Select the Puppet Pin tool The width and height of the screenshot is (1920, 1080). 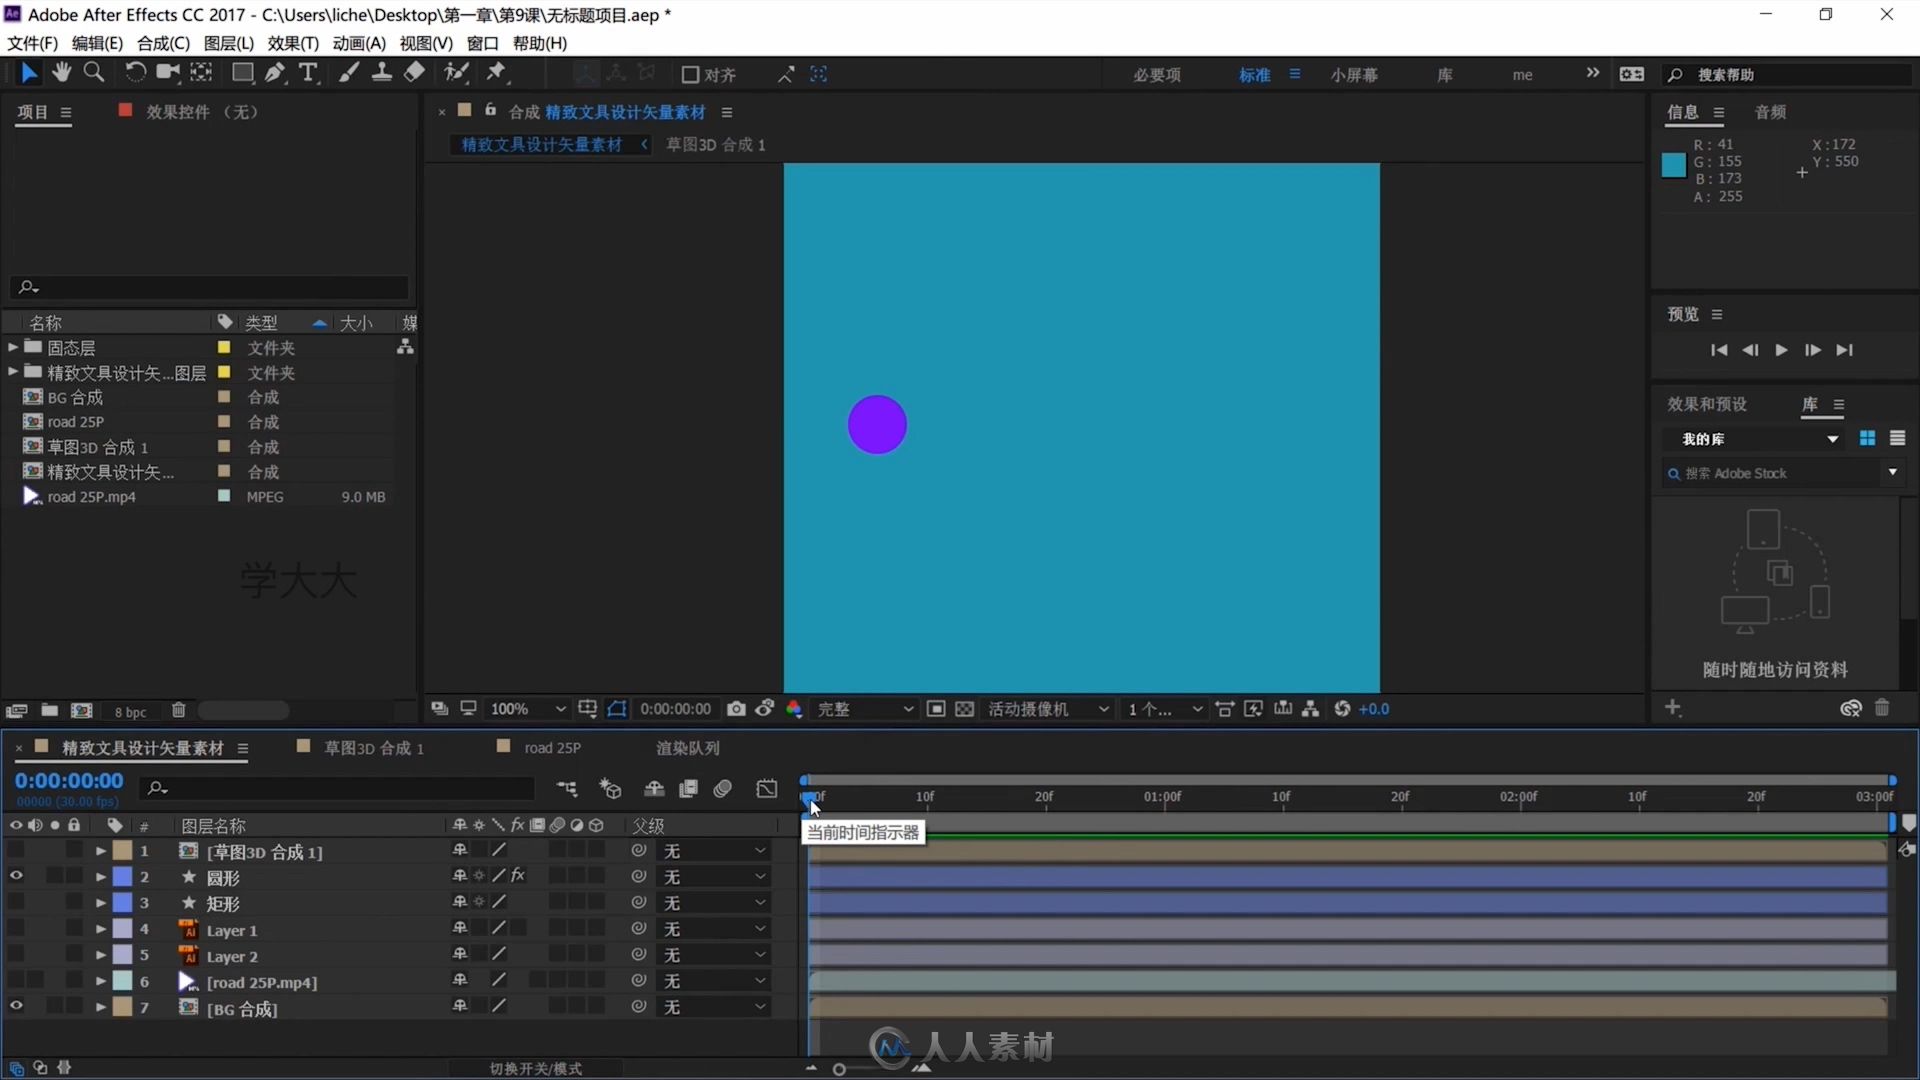[497, 72]
